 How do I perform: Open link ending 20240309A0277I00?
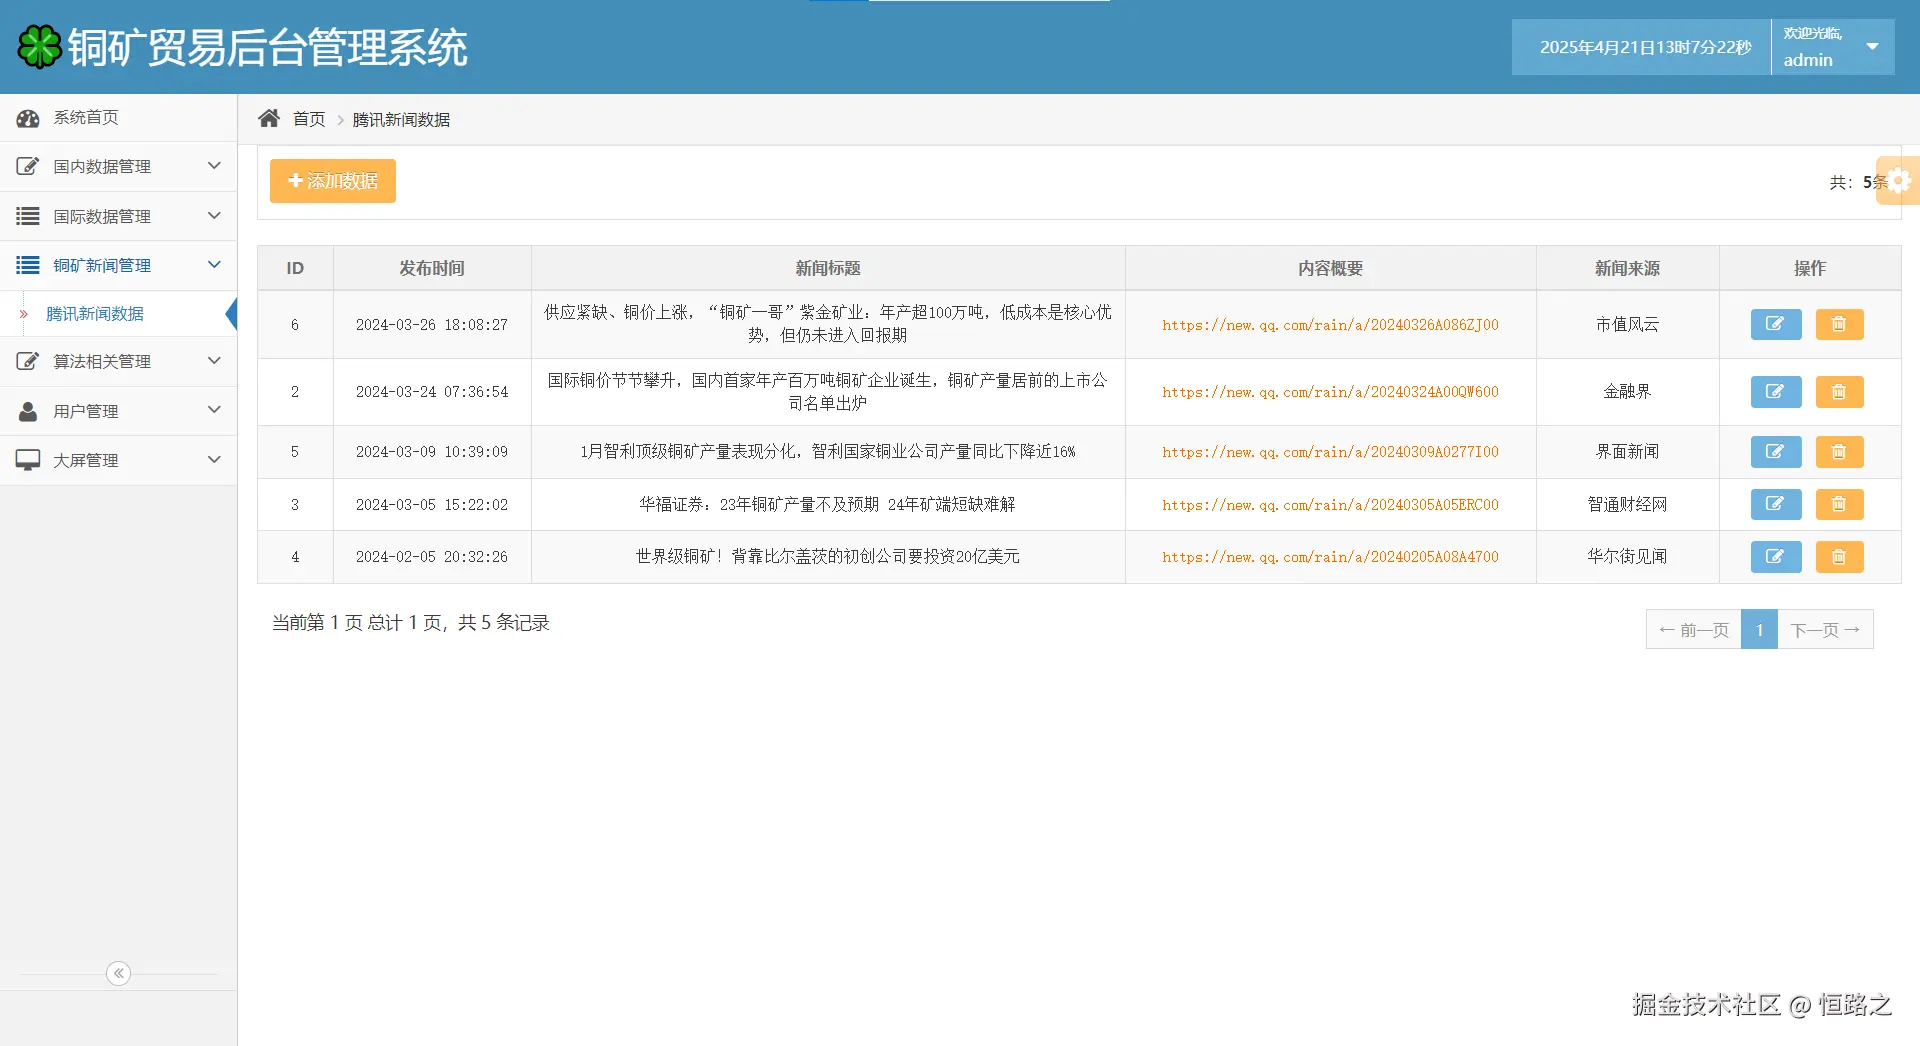click(x=1330, y=452)
